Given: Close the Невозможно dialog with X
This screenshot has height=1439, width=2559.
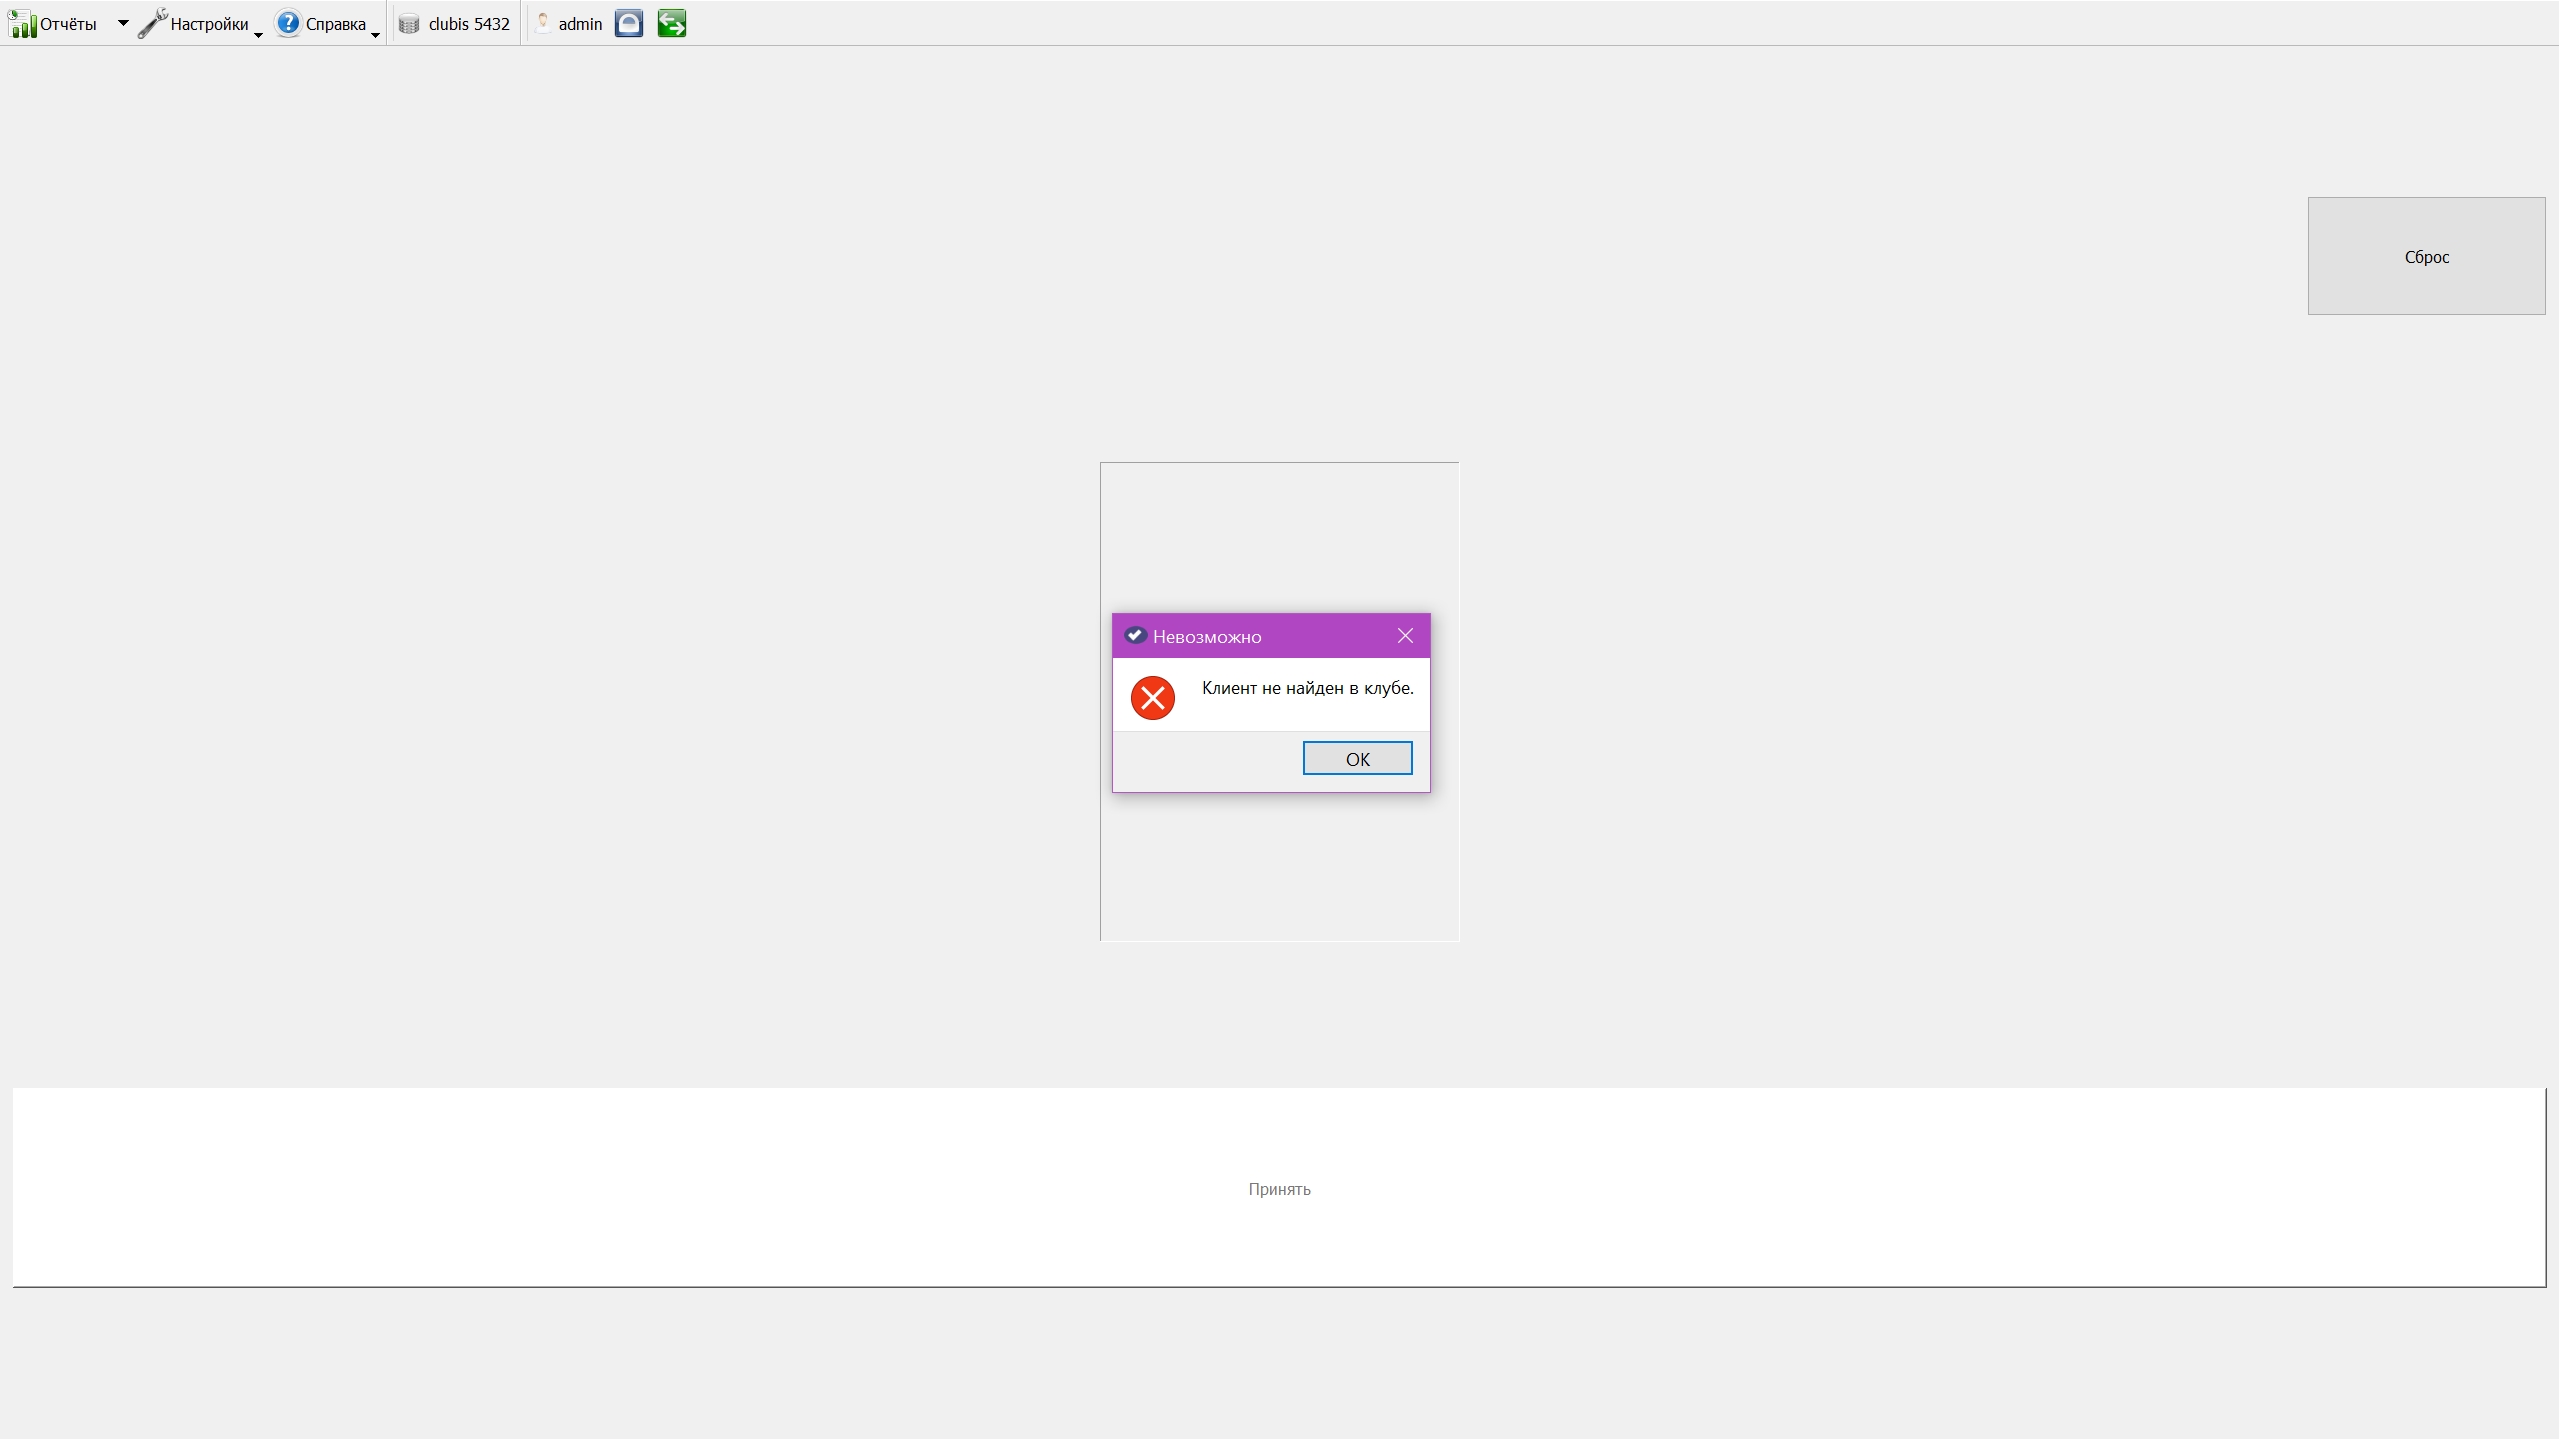Looking at the screenshot, I should coord(1405,636).
